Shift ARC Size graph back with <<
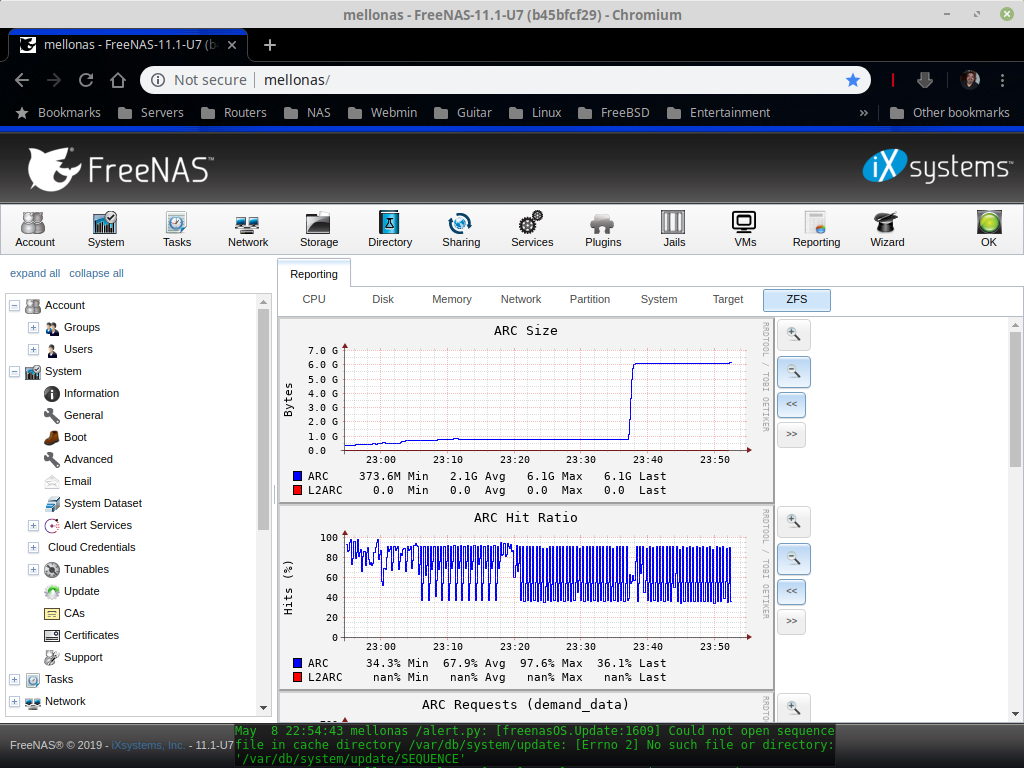 [x=792, y=404]
